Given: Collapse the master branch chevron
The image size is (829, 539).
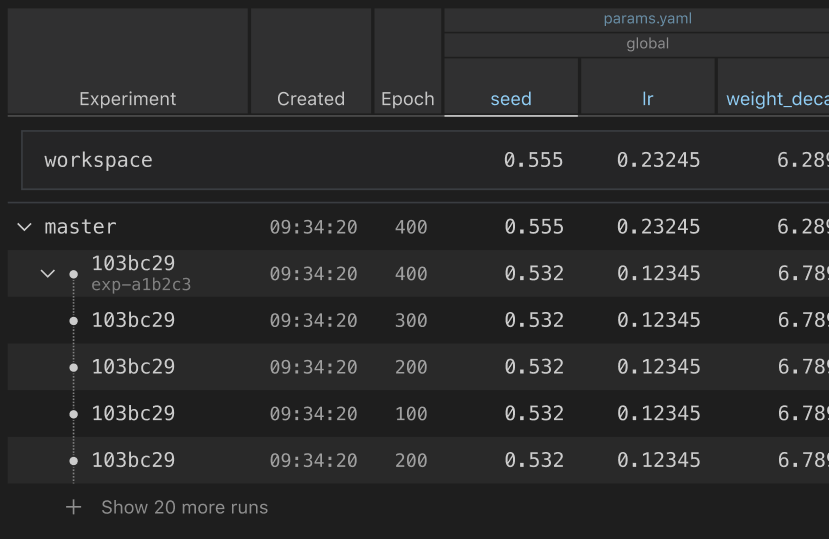Looking at the screenshot, I should (24, 227).
